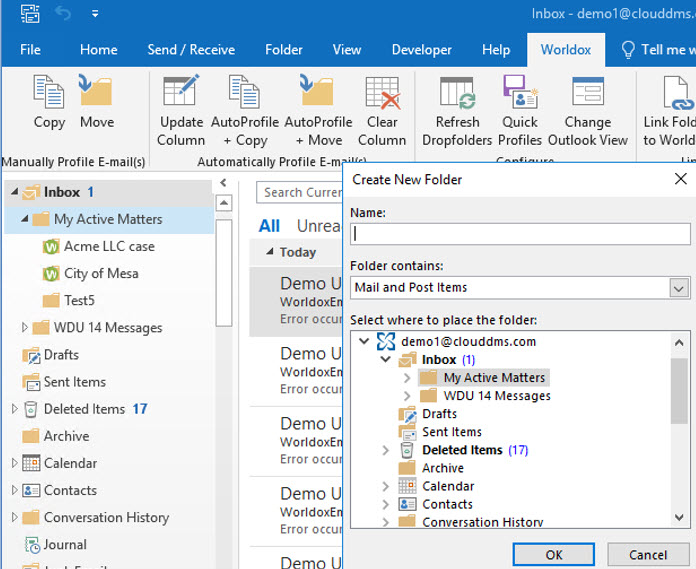Click the Update Column ribbon button
Screen dimensions: 696x569
click(181, 111)
